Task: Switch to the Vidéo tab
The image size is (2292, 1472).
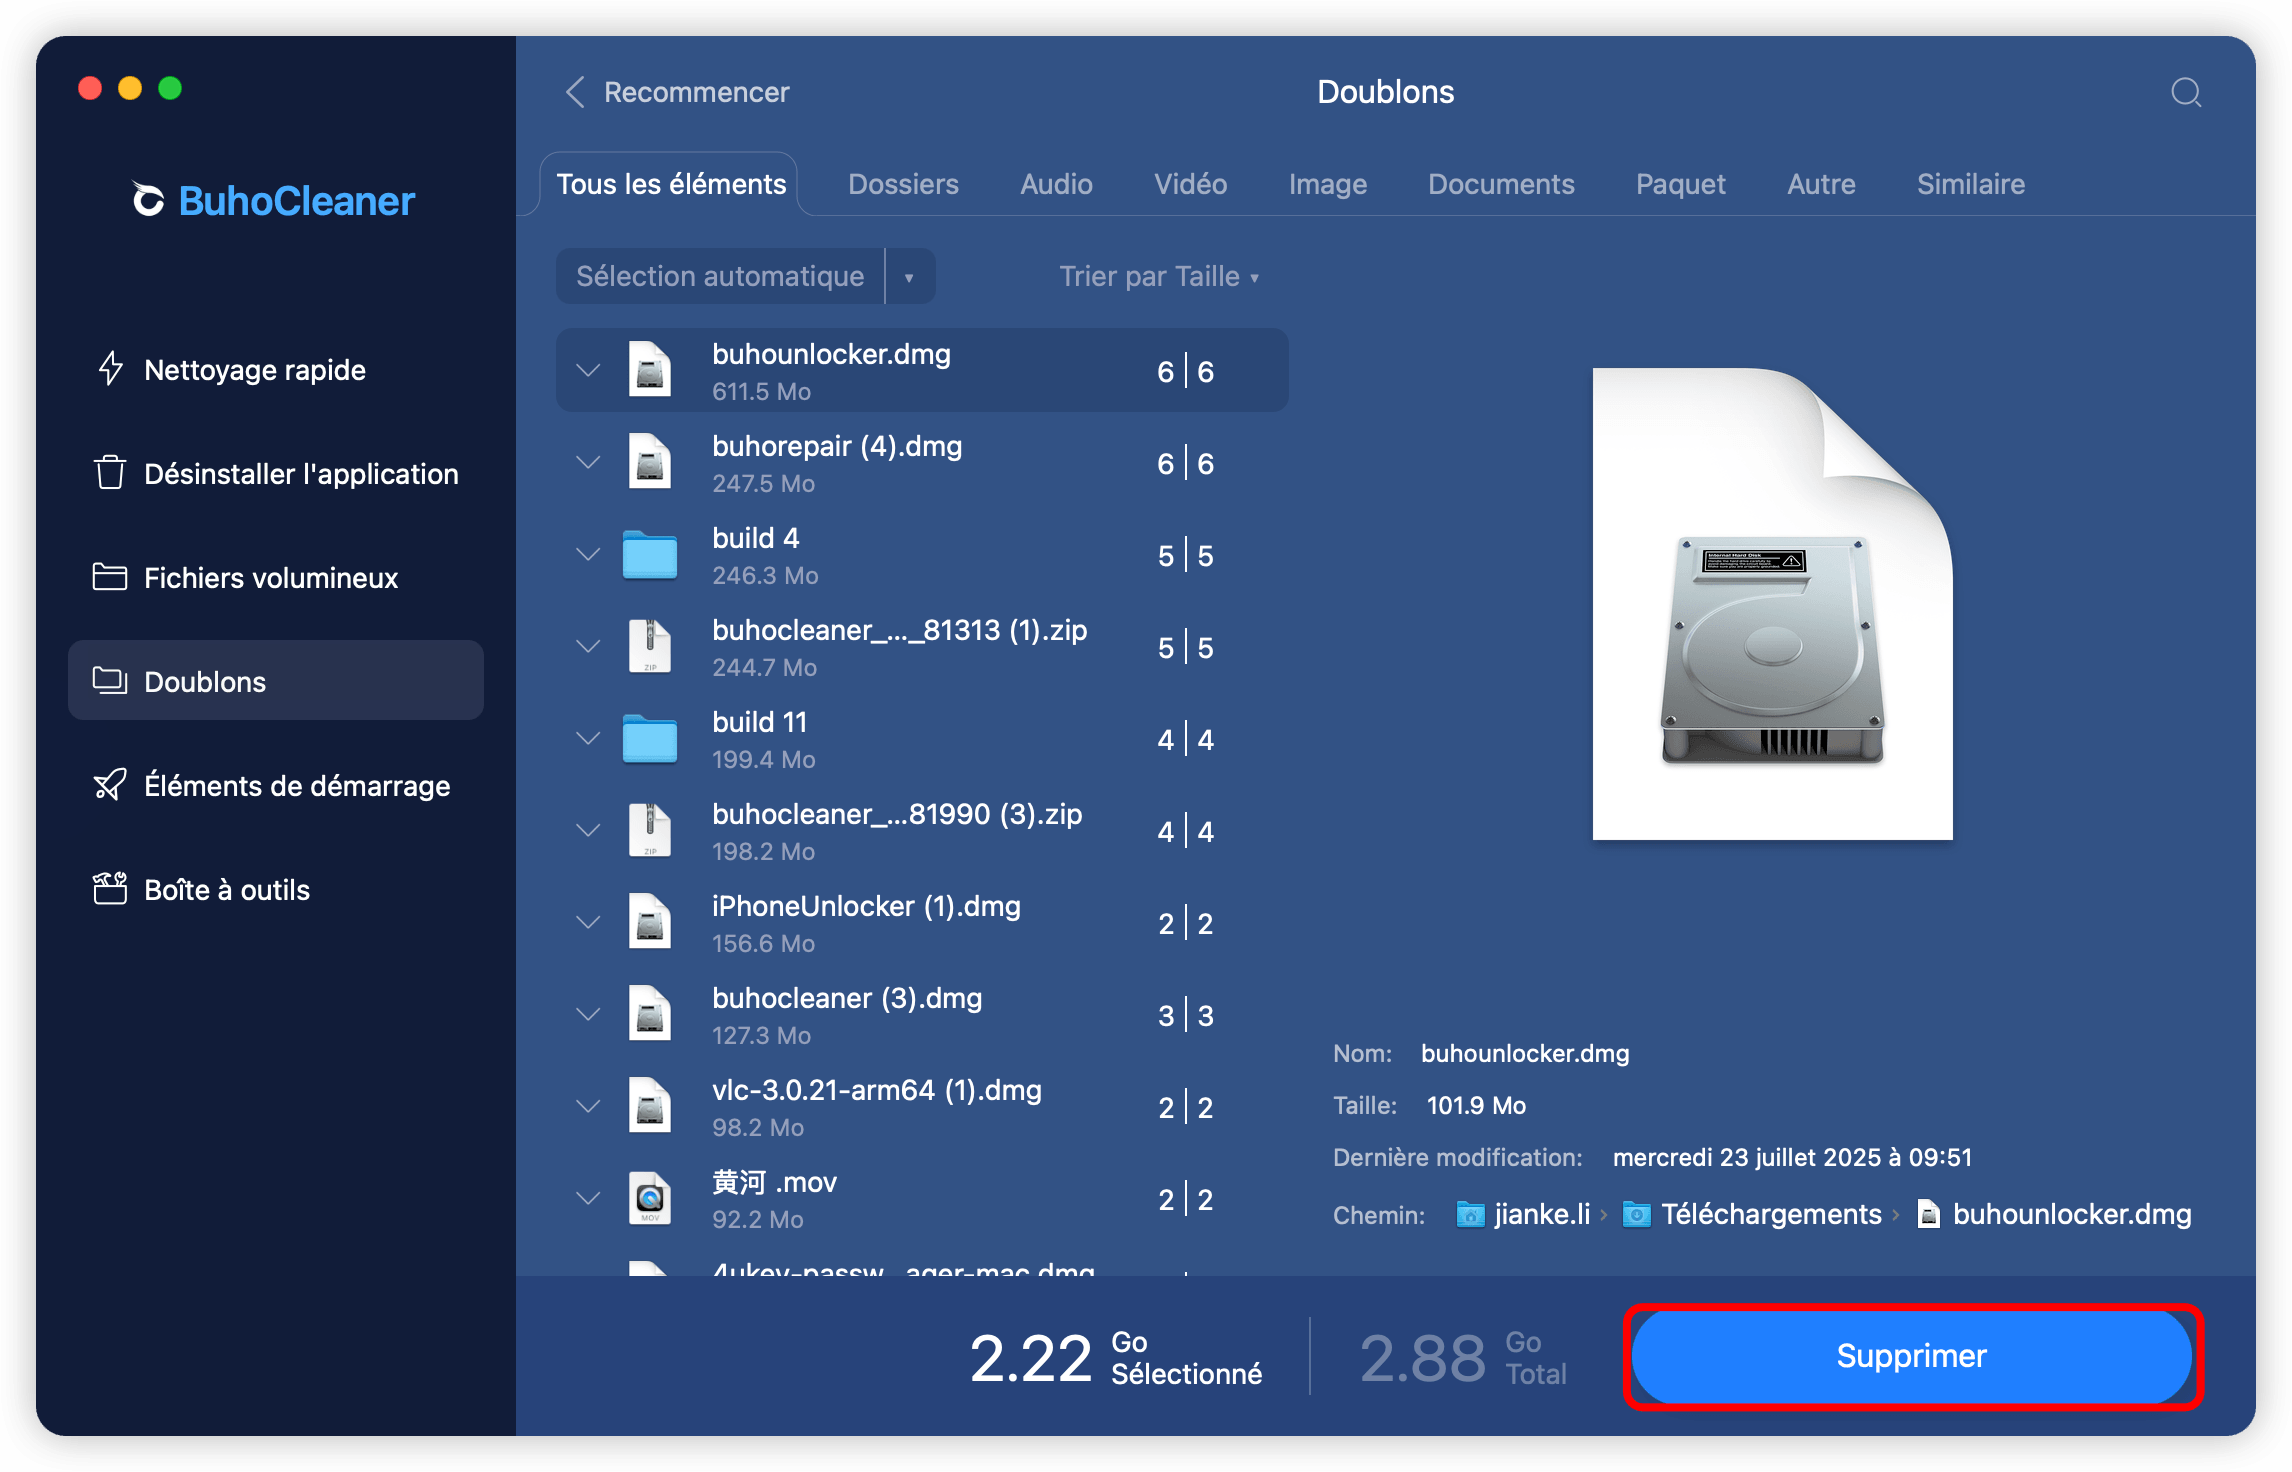Action: (x=1190, y=184)
